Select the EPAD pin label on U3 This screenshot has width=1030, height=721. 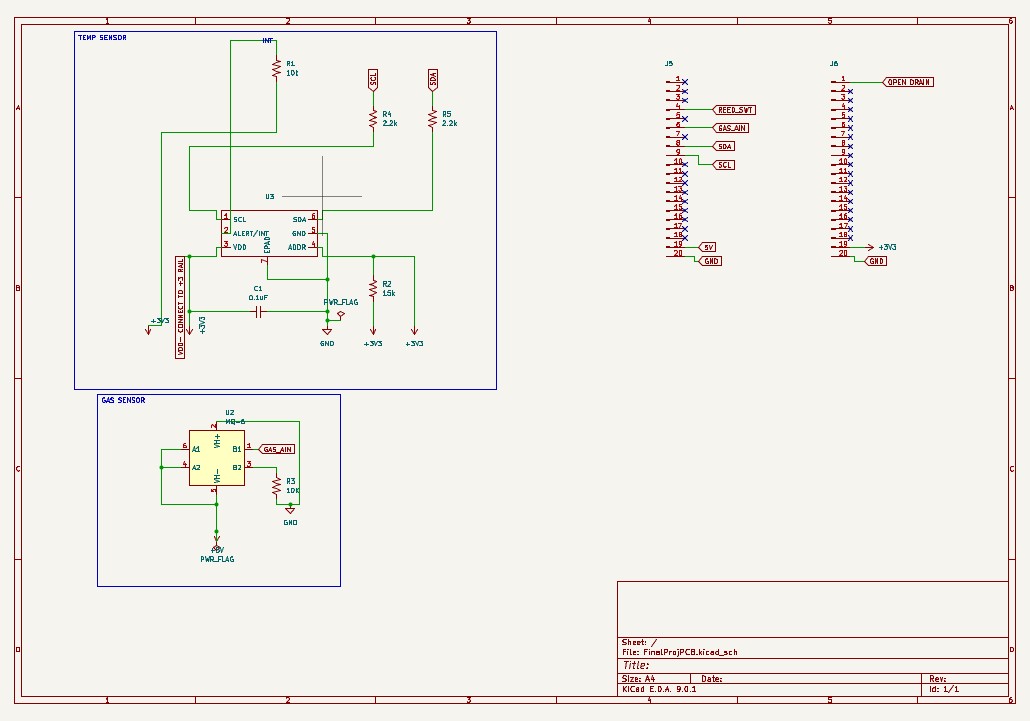[x=267, y=244]
